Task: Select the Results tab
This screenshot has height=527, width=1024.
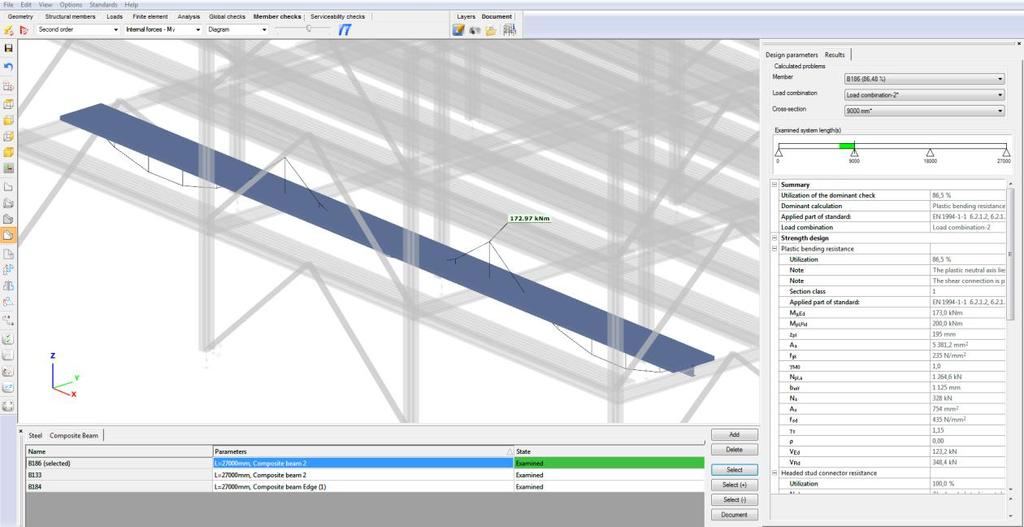Action: tap(835, 55)
